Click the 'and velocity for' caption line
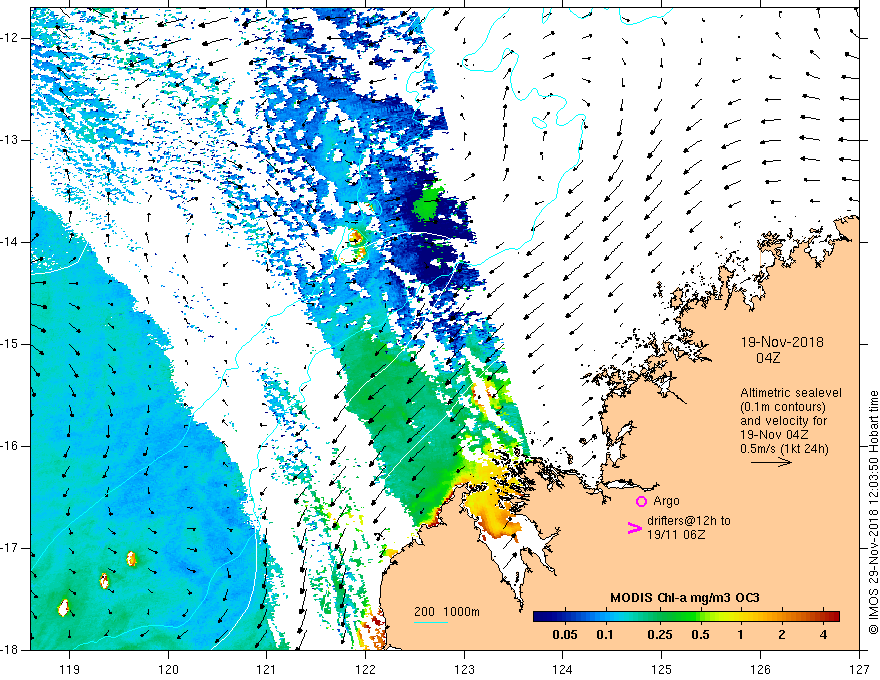The height and width of the screenshot is (680, 880). coord(783,421)
